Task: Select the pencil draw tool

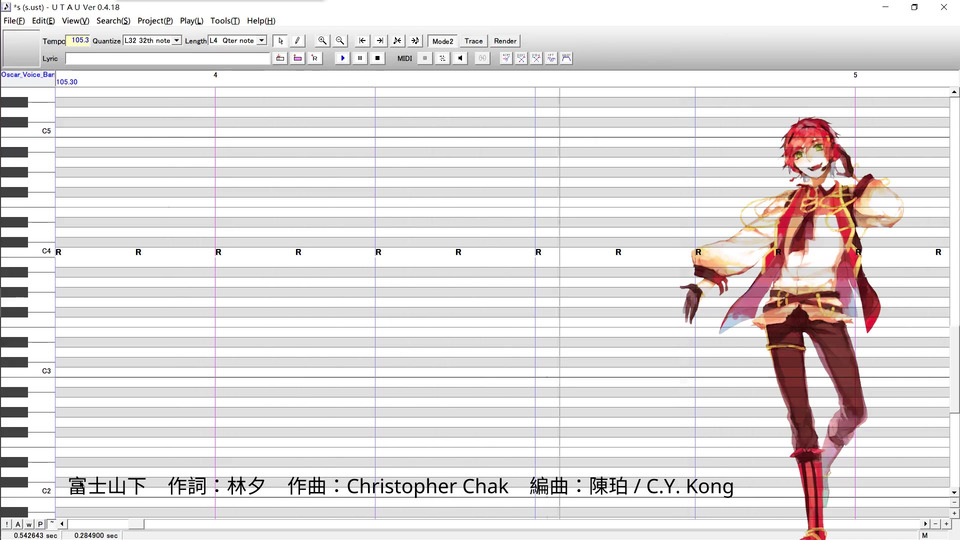Action: pyautogui.click(x=298, y=41)
